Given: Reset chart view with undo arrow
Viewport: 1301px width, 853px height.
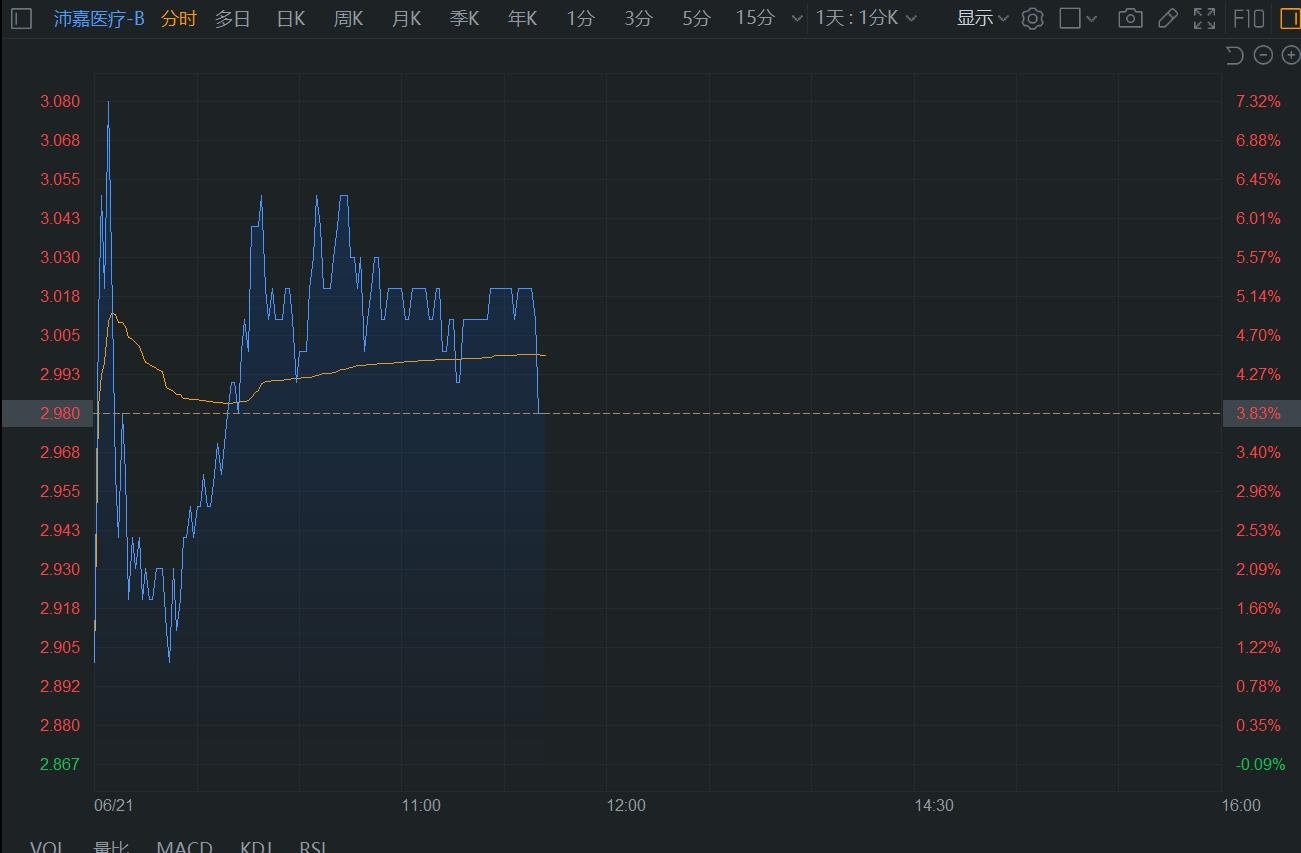Looking at the screenshot, I should coord(1235,55).
